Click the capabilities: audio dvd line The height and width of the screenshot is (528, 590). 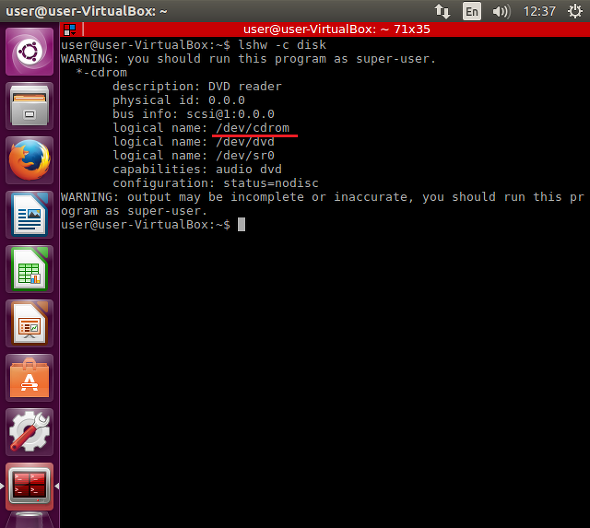197,169
